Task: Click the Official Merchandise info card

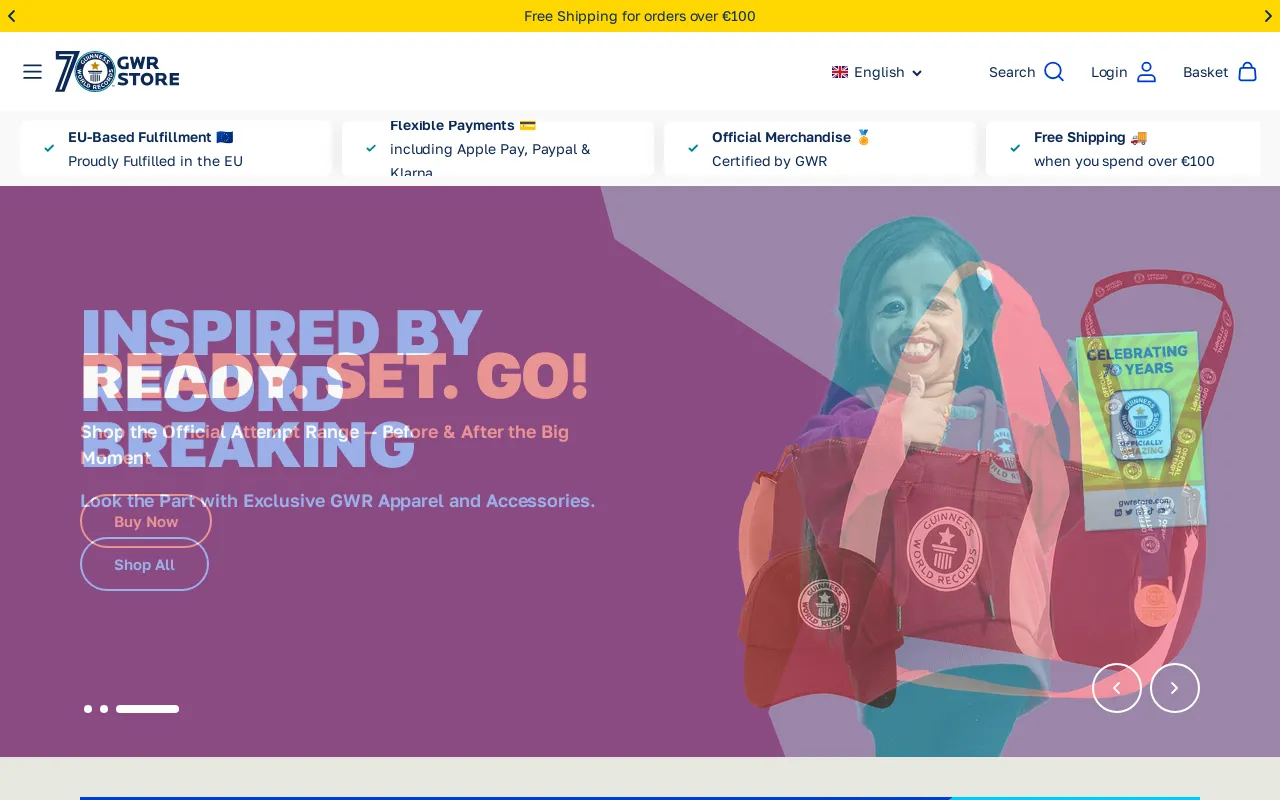Action: [x=820, y=149]
